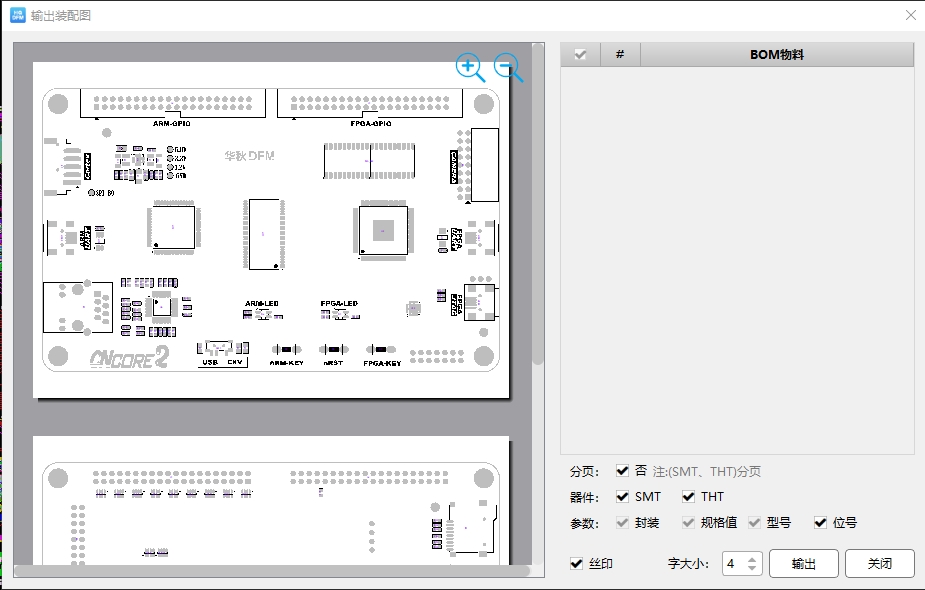Viewport: 925px width, 590px height.
Task: Toggle the 分页 否 checkbox
Action: point(623,471)
